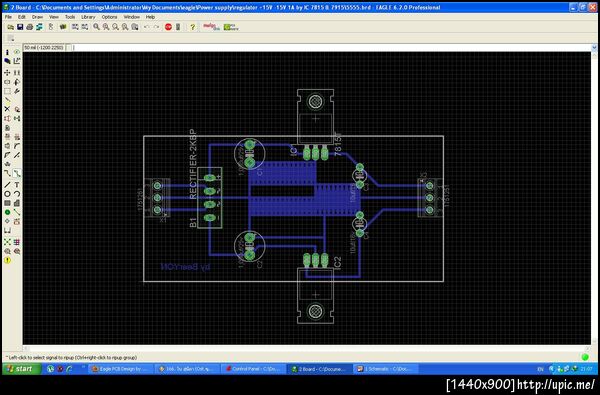Click the green status indicator at bottom right
The width and height of the screenshot is (600, 395).
(x=585, y=357)
